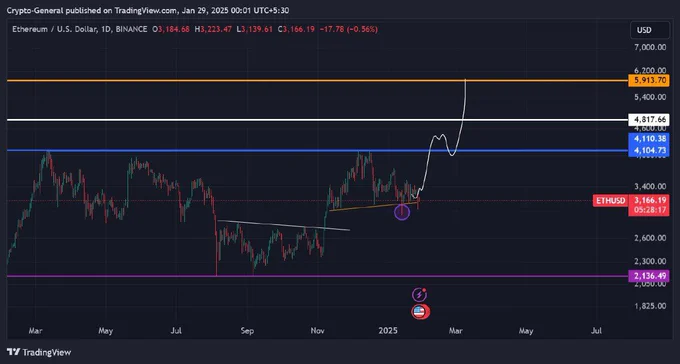Click the Nov time axis label

318,331
